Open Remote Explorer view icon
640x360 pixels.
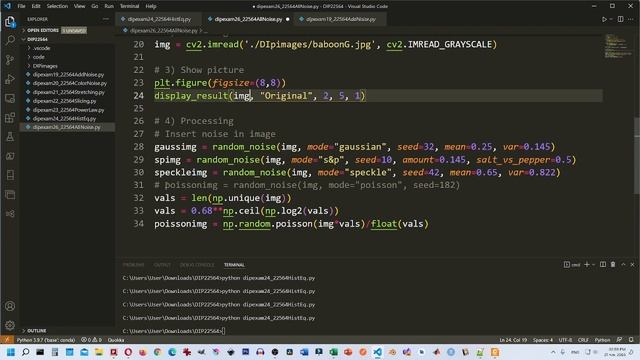pyautogui.click(x=10, y=98)
